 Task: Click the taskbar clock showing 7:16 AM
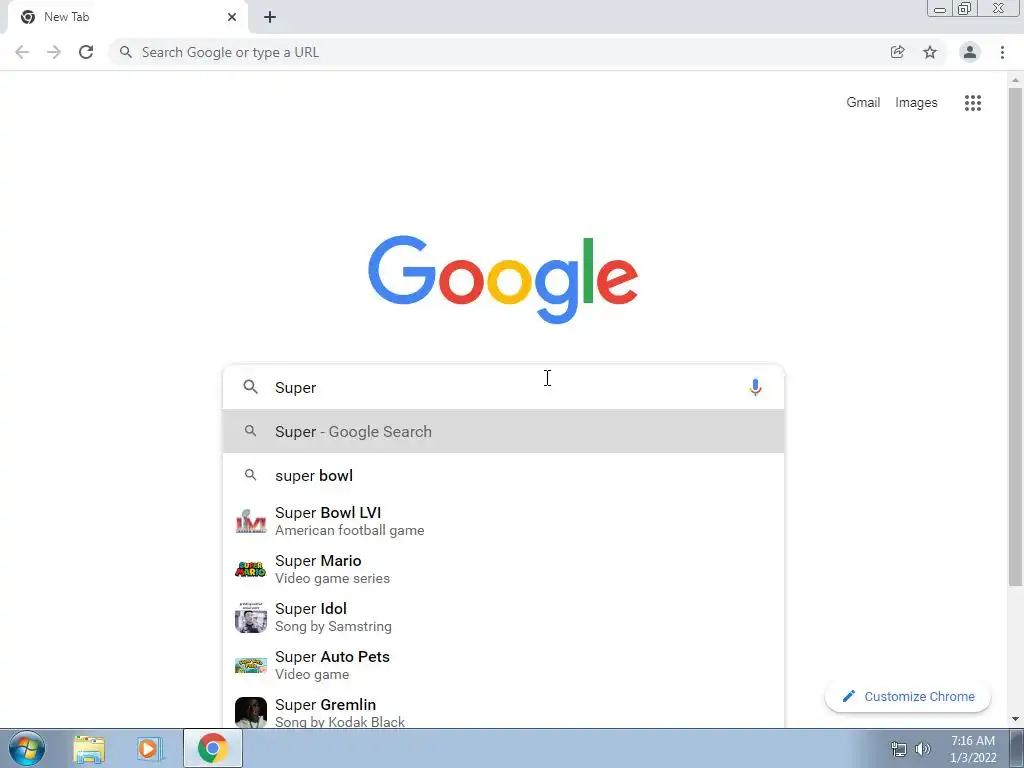[x=973, y=749]
